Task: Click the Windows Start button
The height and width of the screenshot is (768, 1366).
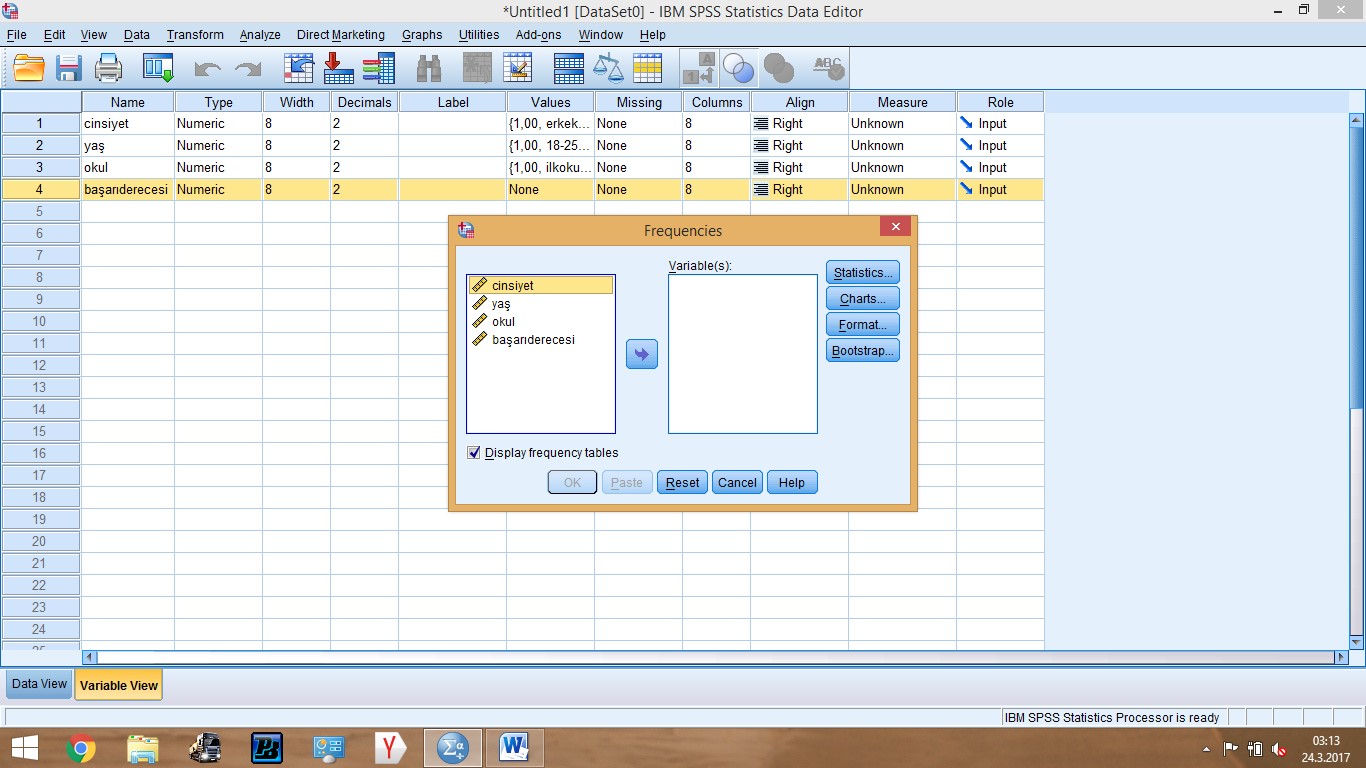Action: click(x=24, y=748)
